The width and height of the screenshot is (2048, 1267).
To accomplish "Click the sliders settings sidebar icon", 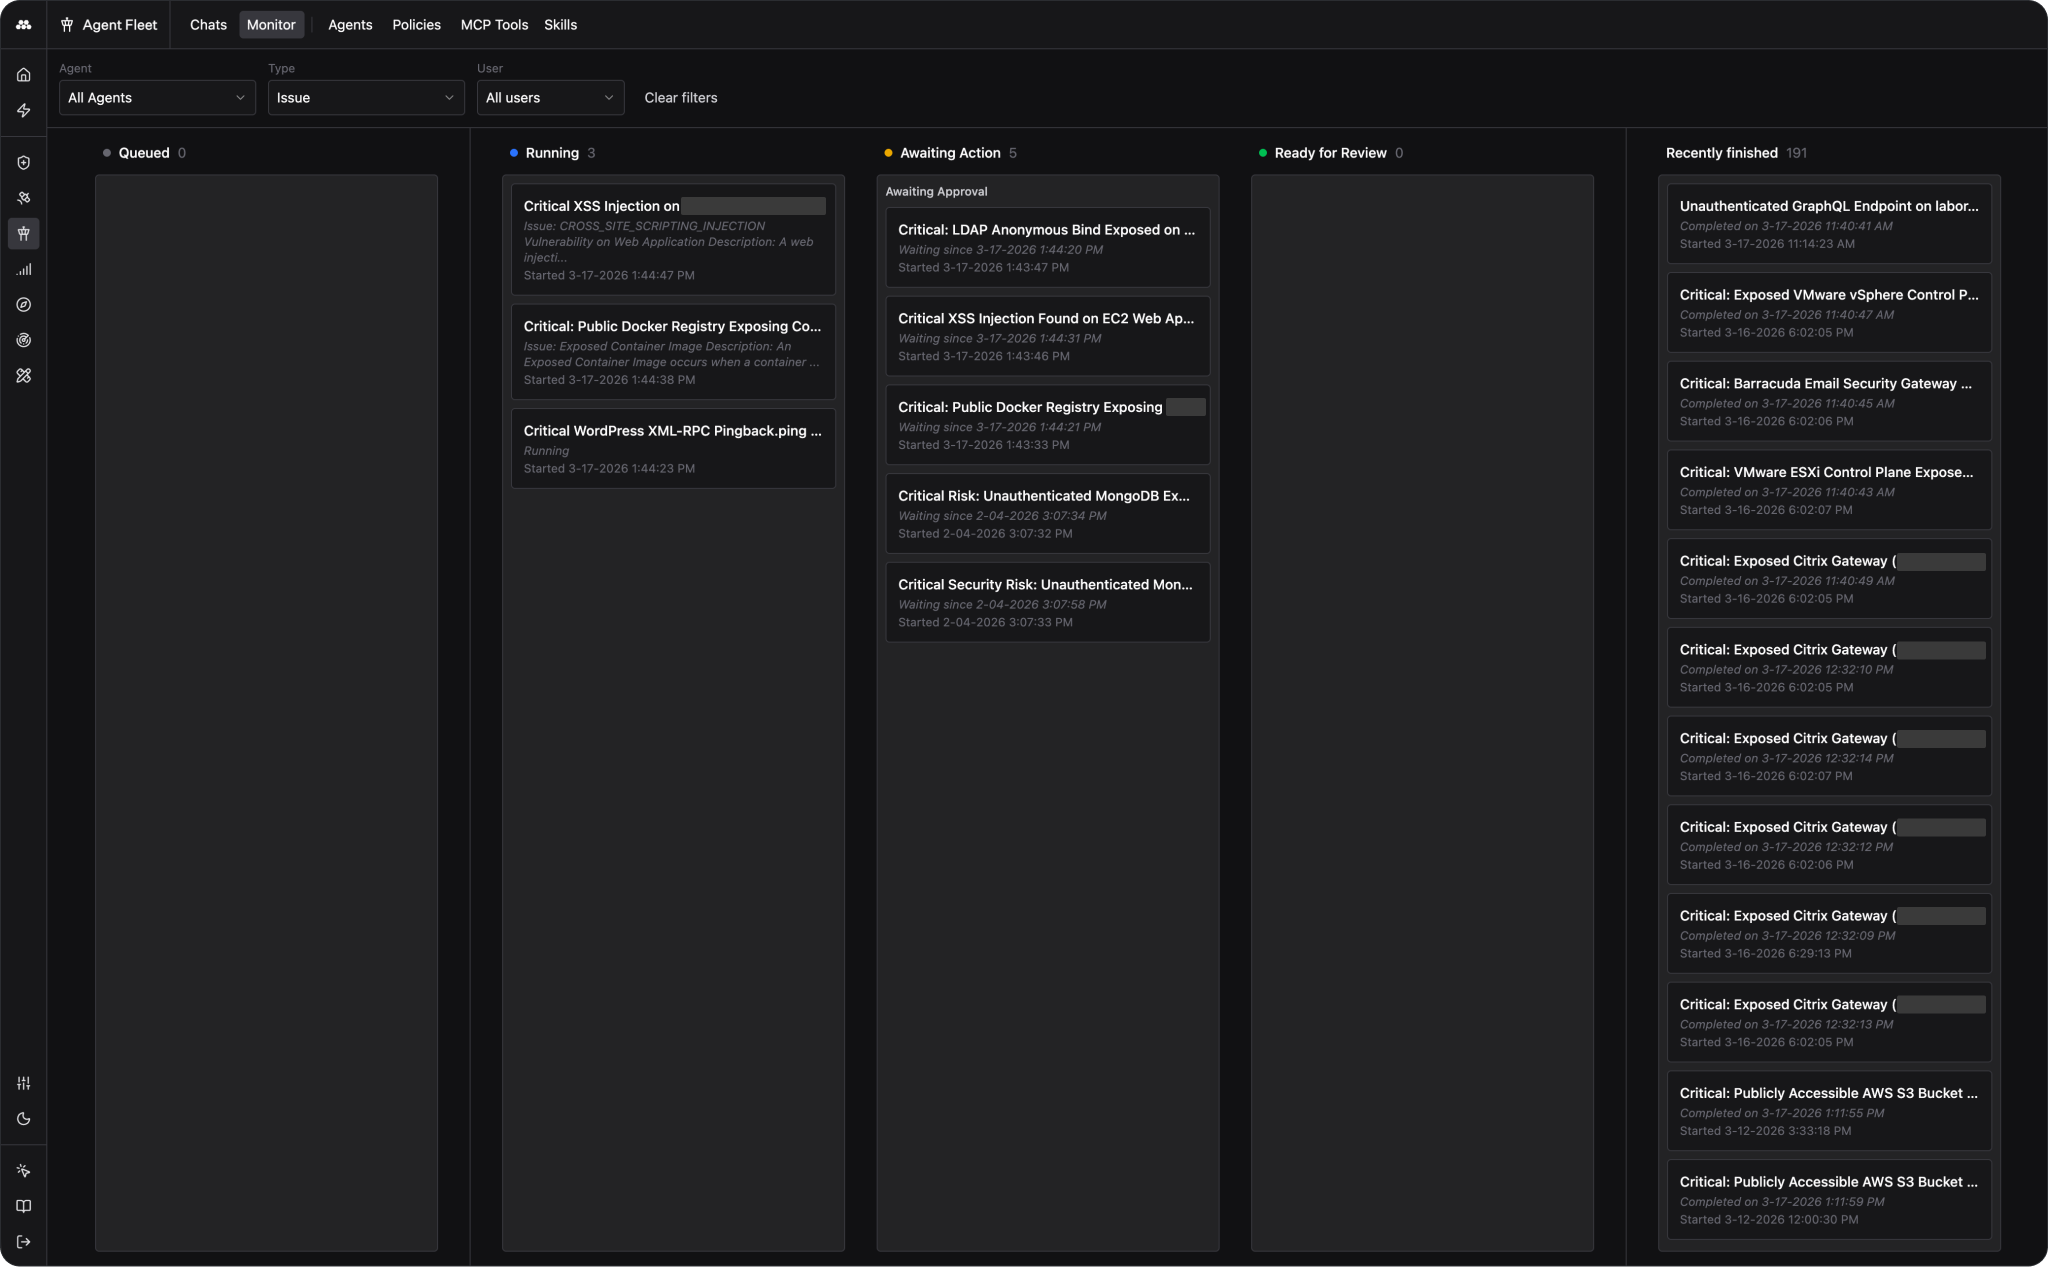I will [x=24, y=1083].
